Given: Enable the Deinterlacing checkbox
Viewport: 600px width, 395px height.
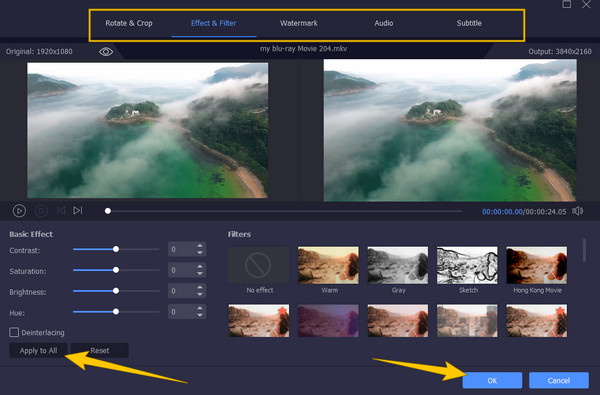Looking at the screenshot, I should pyautogui.click(x=14, y=332).
